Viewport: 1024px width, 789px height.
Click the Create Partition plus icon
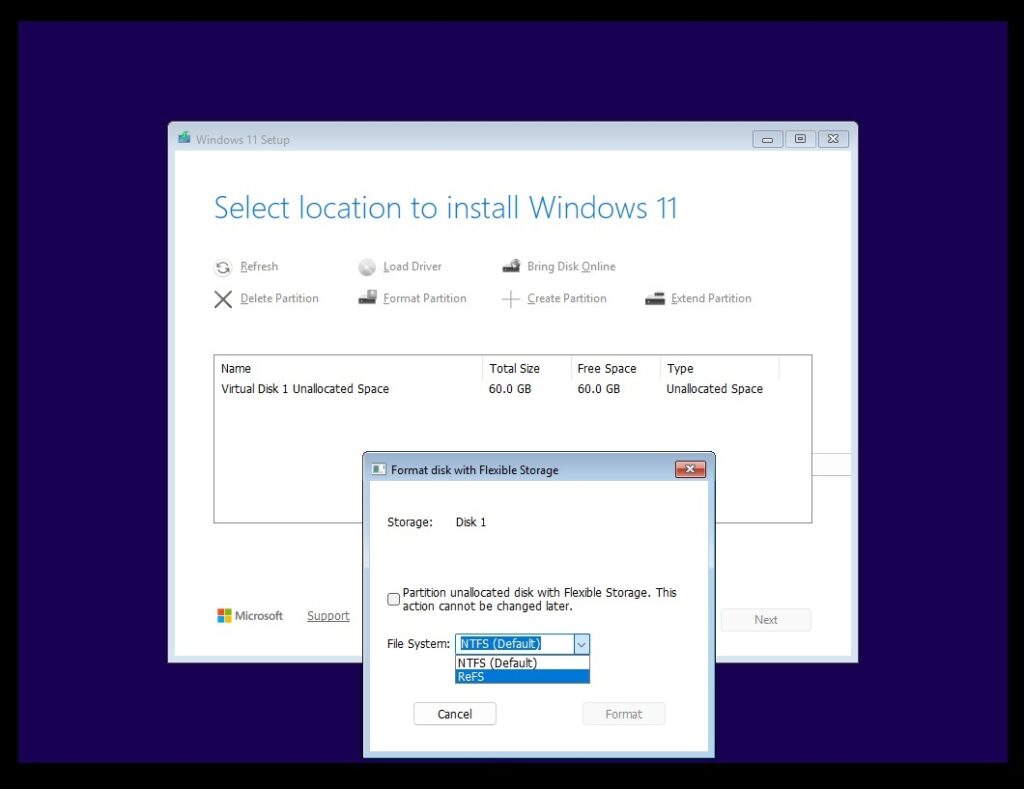coord(511,298)
